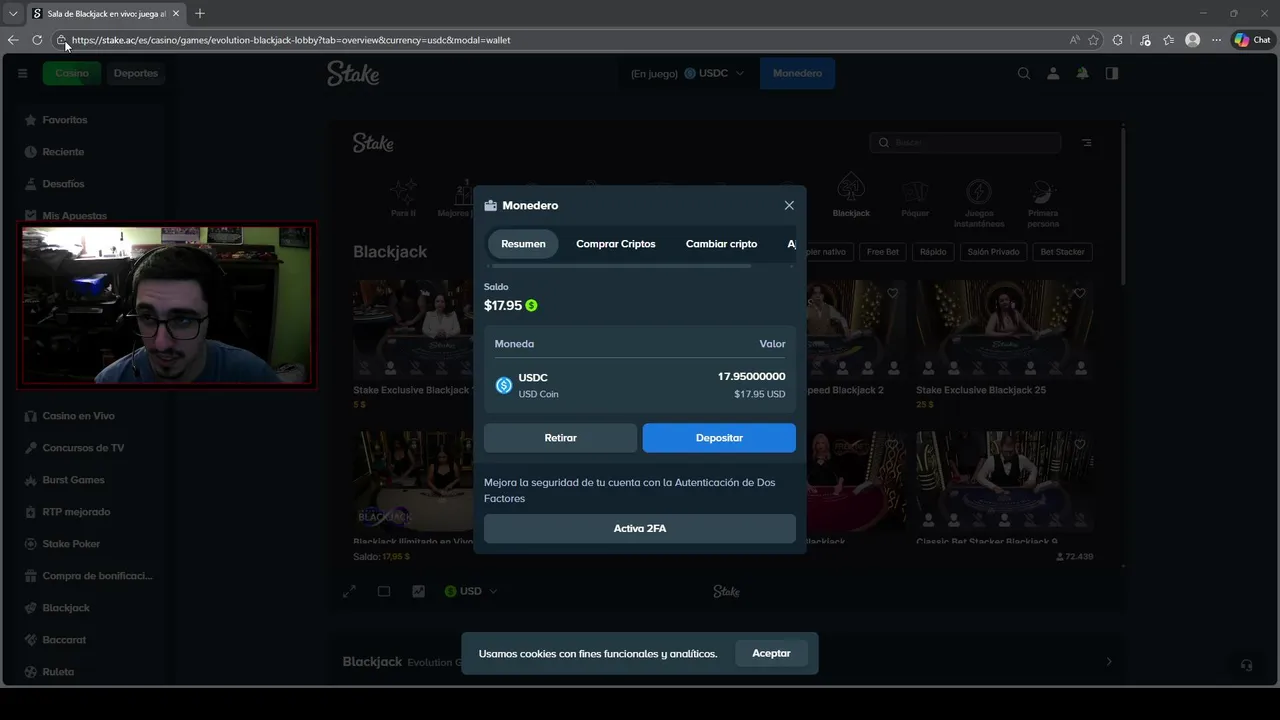This screenshot has width=1280, height=720.
Task: Open Copilot Chat button in browser
Action: (x=1252, y=40)
